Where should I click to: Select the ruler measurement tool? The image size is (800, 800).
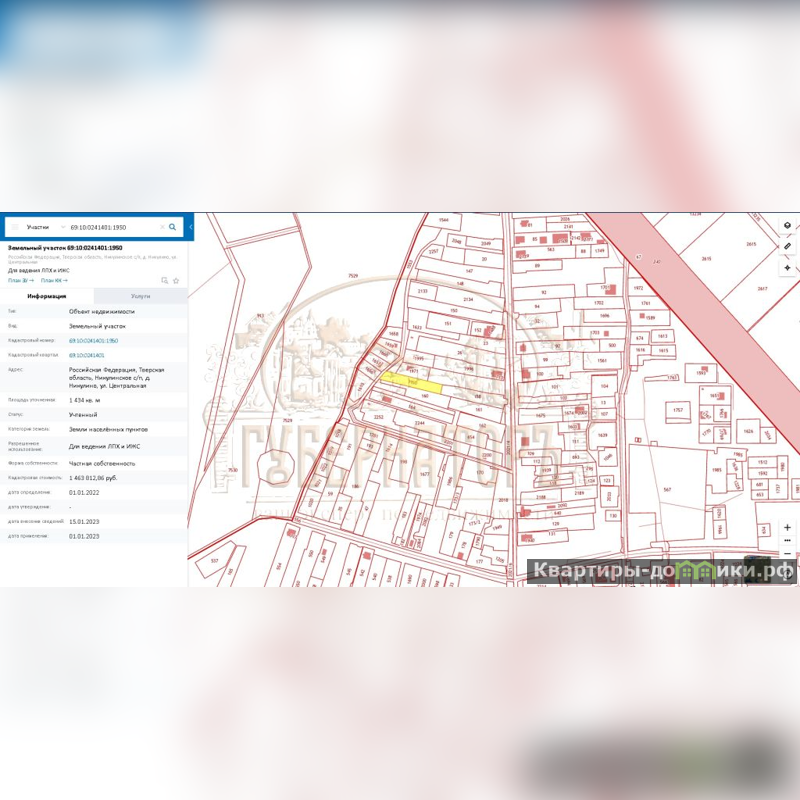[x=787, y=246]
